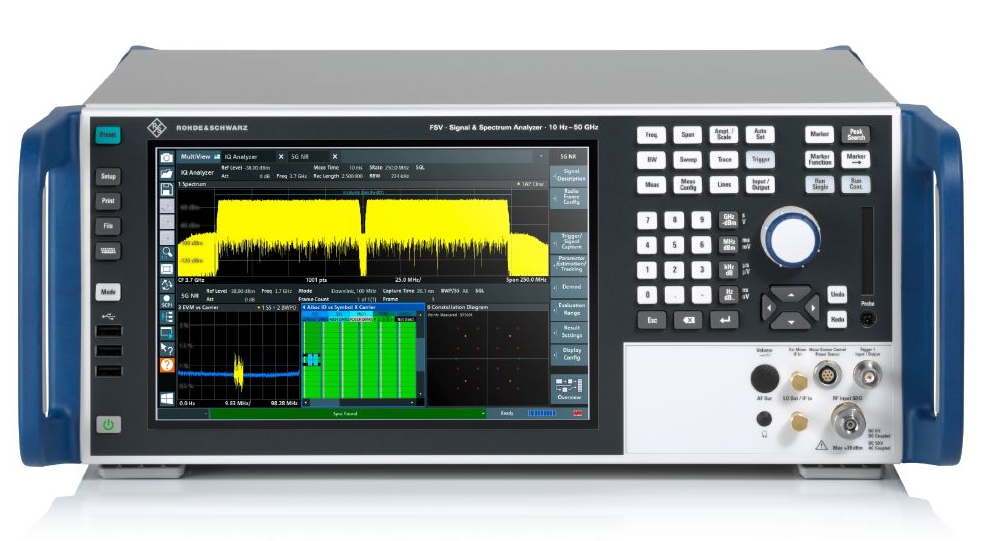Click the blue progress bar in status bar

(x=541, y=413)
